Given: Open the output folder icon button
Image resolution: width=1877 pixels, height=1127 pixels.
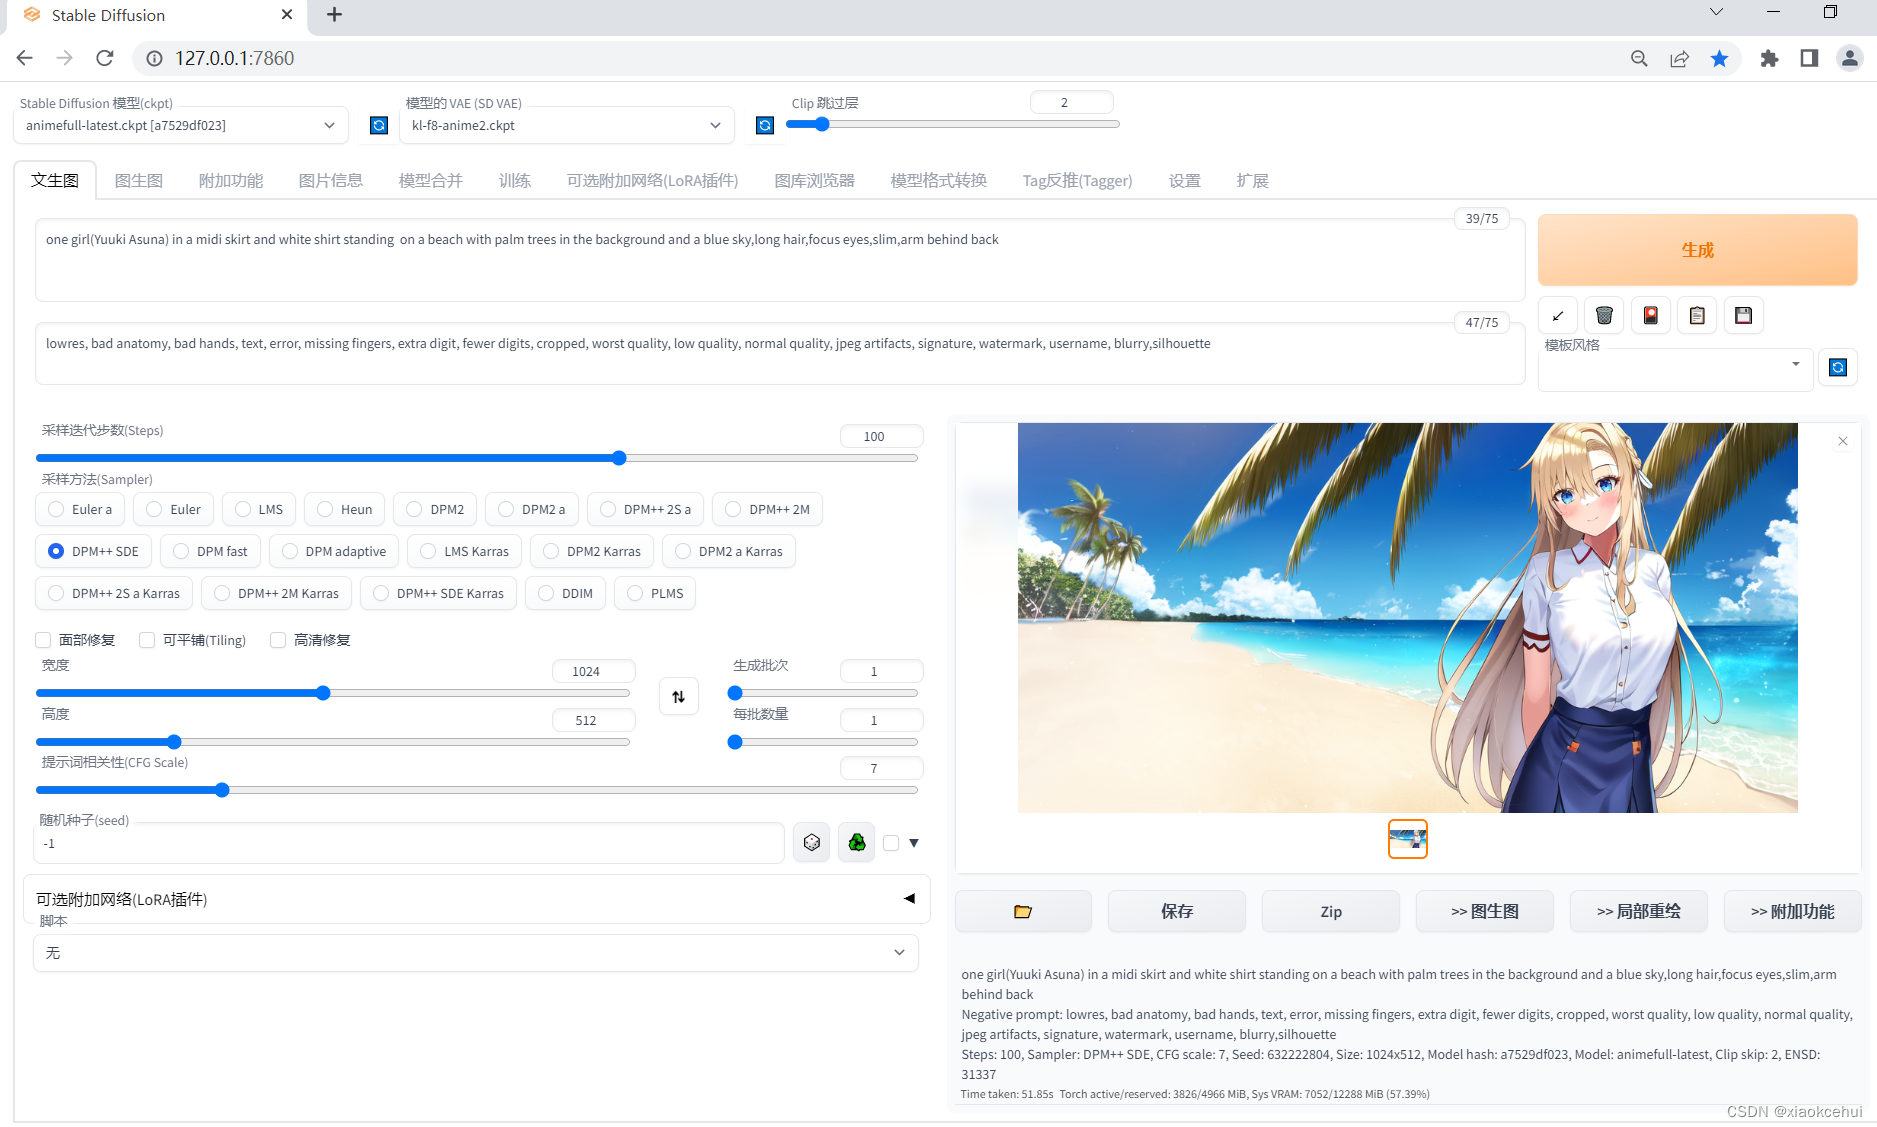Looking at the screenshot, I should click(1023, 911).
